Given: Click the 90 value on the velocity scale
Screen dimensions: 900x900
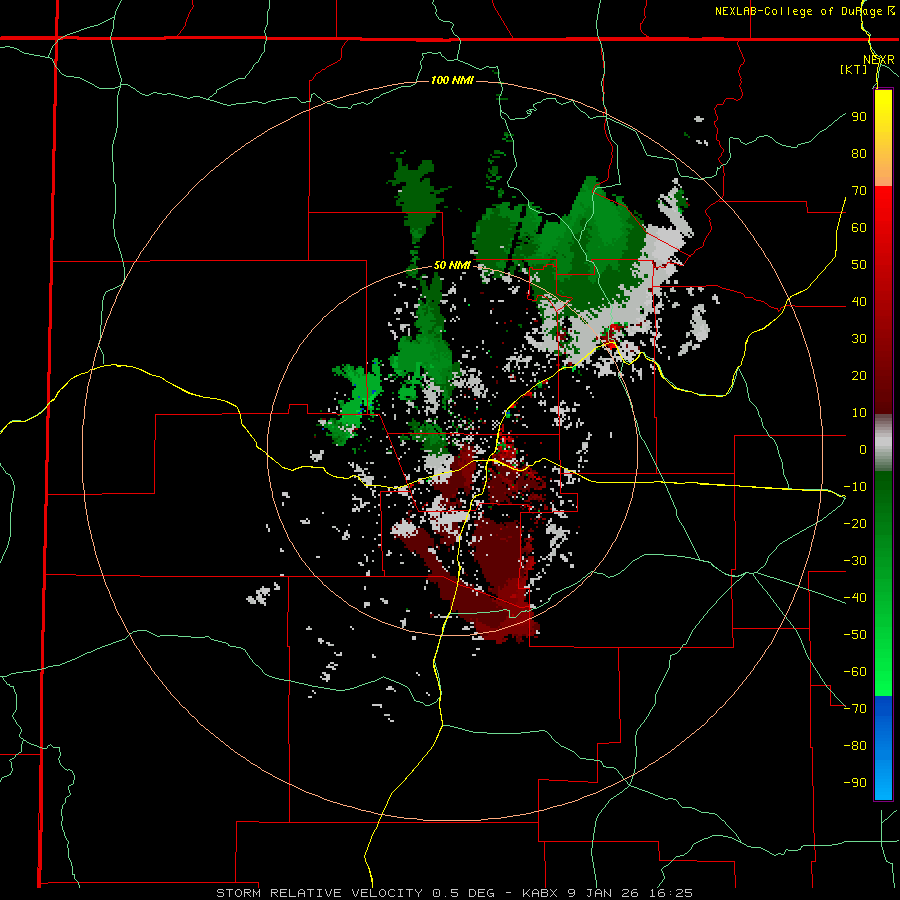Looking at the screenshot, I should coord(859,117).
